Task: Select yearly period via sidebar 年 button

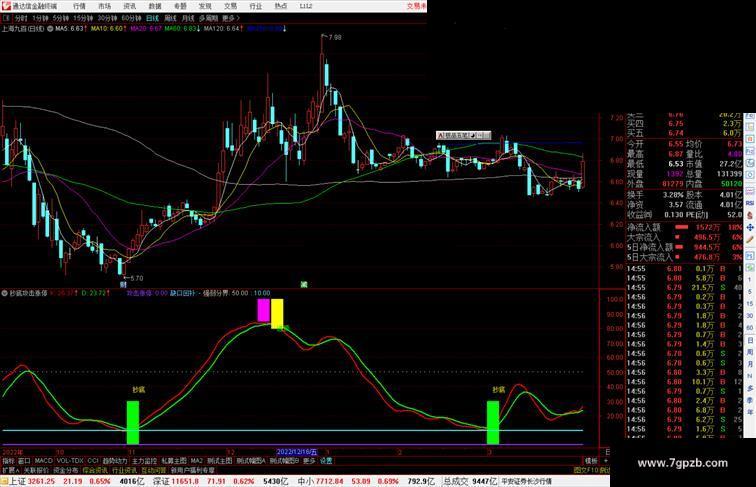Action: pos(750,412)
